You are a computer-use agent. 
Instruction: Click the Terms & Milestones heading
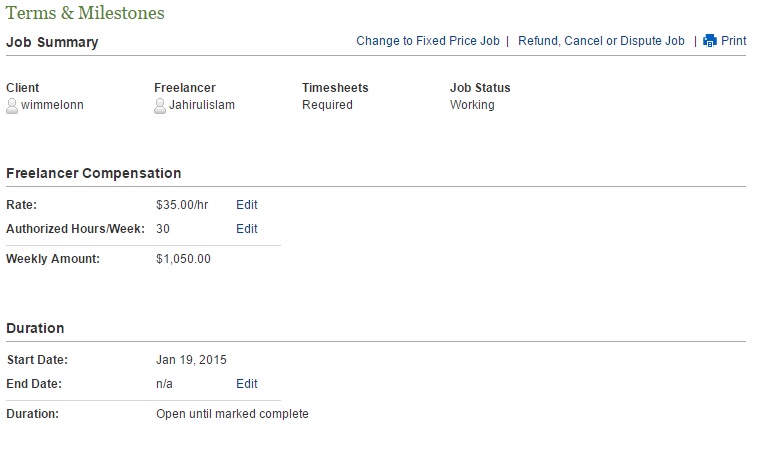(x=85, y=13)
